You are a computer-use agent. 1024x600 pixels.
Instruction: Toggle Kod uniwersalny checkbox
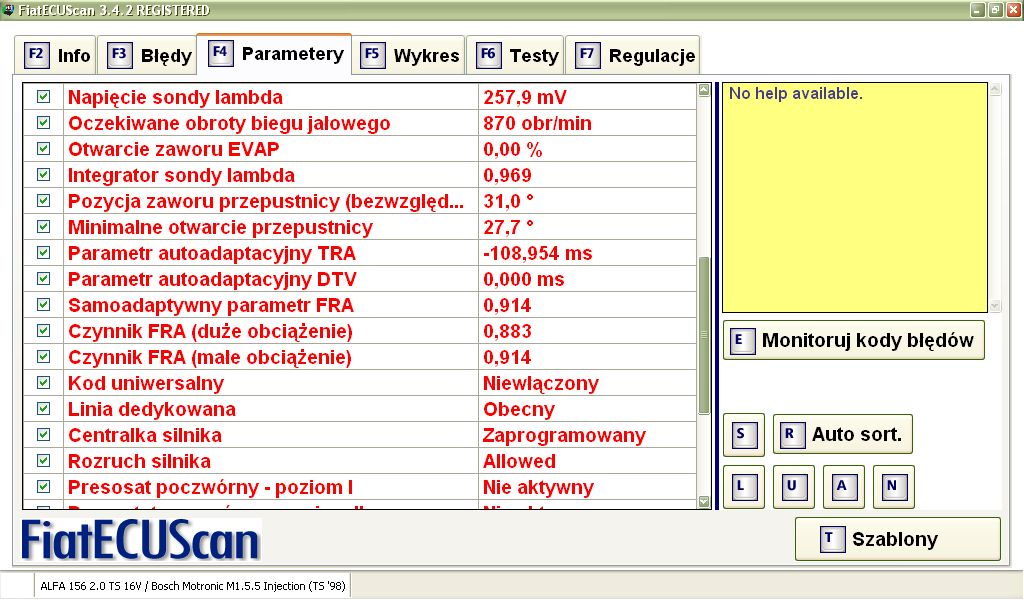tap(43, 383)
